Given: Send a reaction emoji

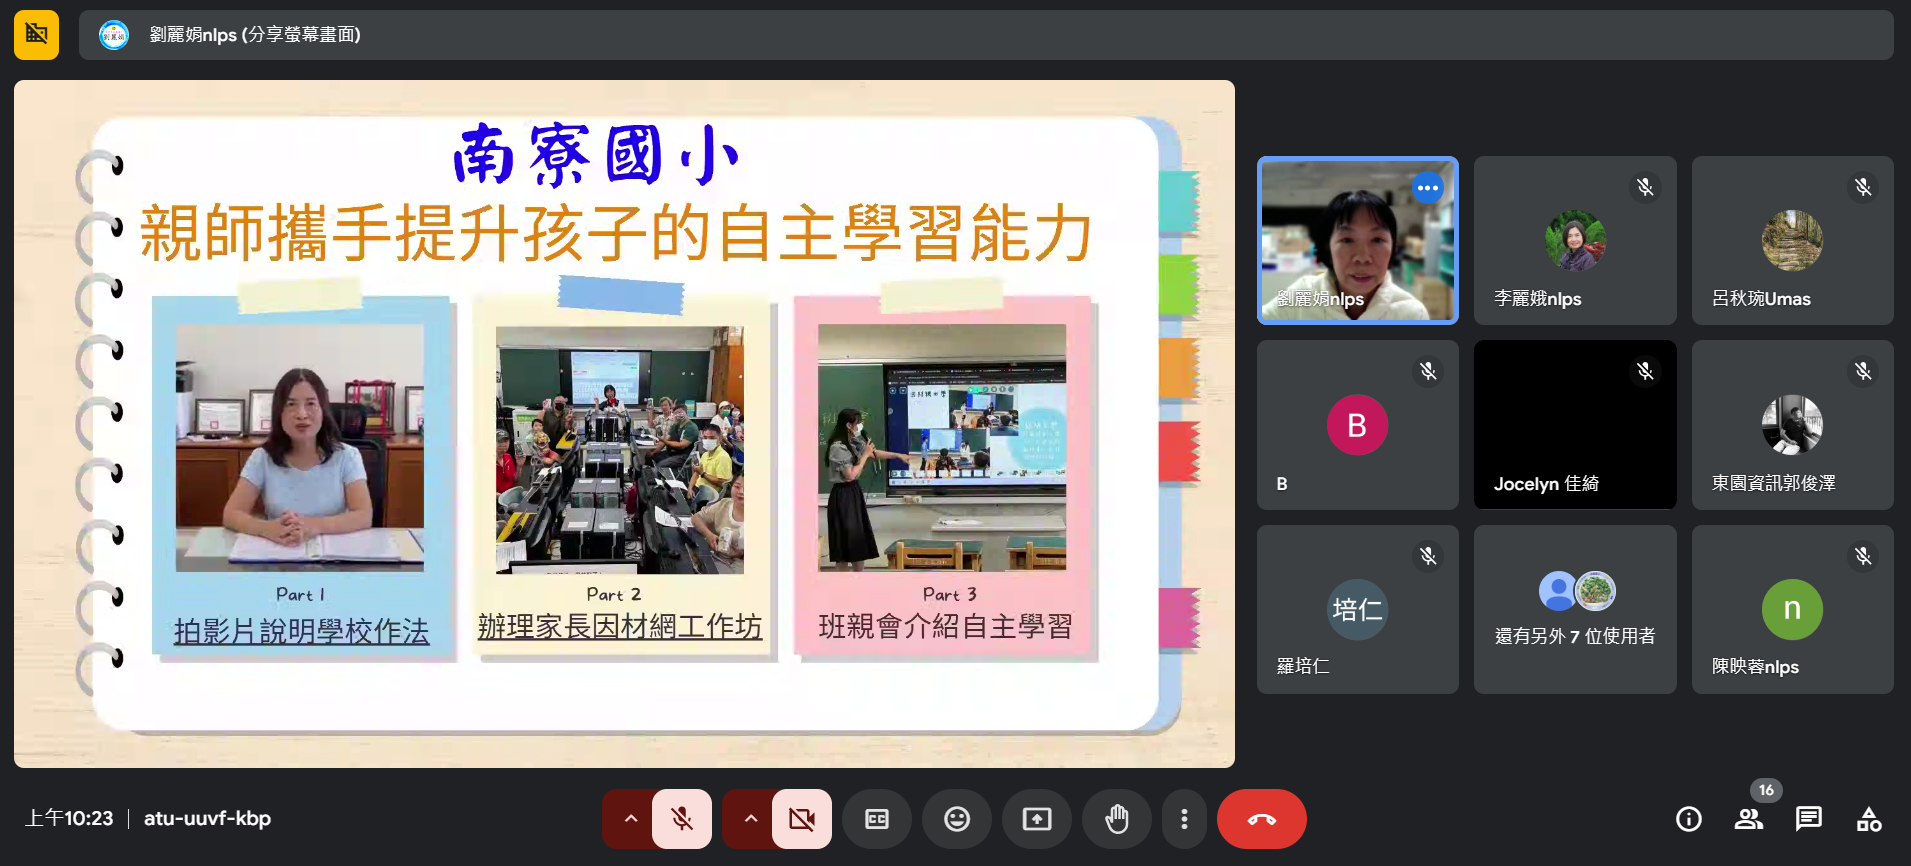Looking at the screenshot, I should 957,819.
